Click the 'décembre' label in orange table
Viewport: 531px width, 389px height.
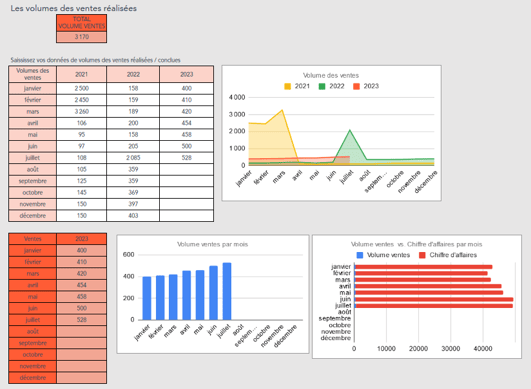click(33, 377)
